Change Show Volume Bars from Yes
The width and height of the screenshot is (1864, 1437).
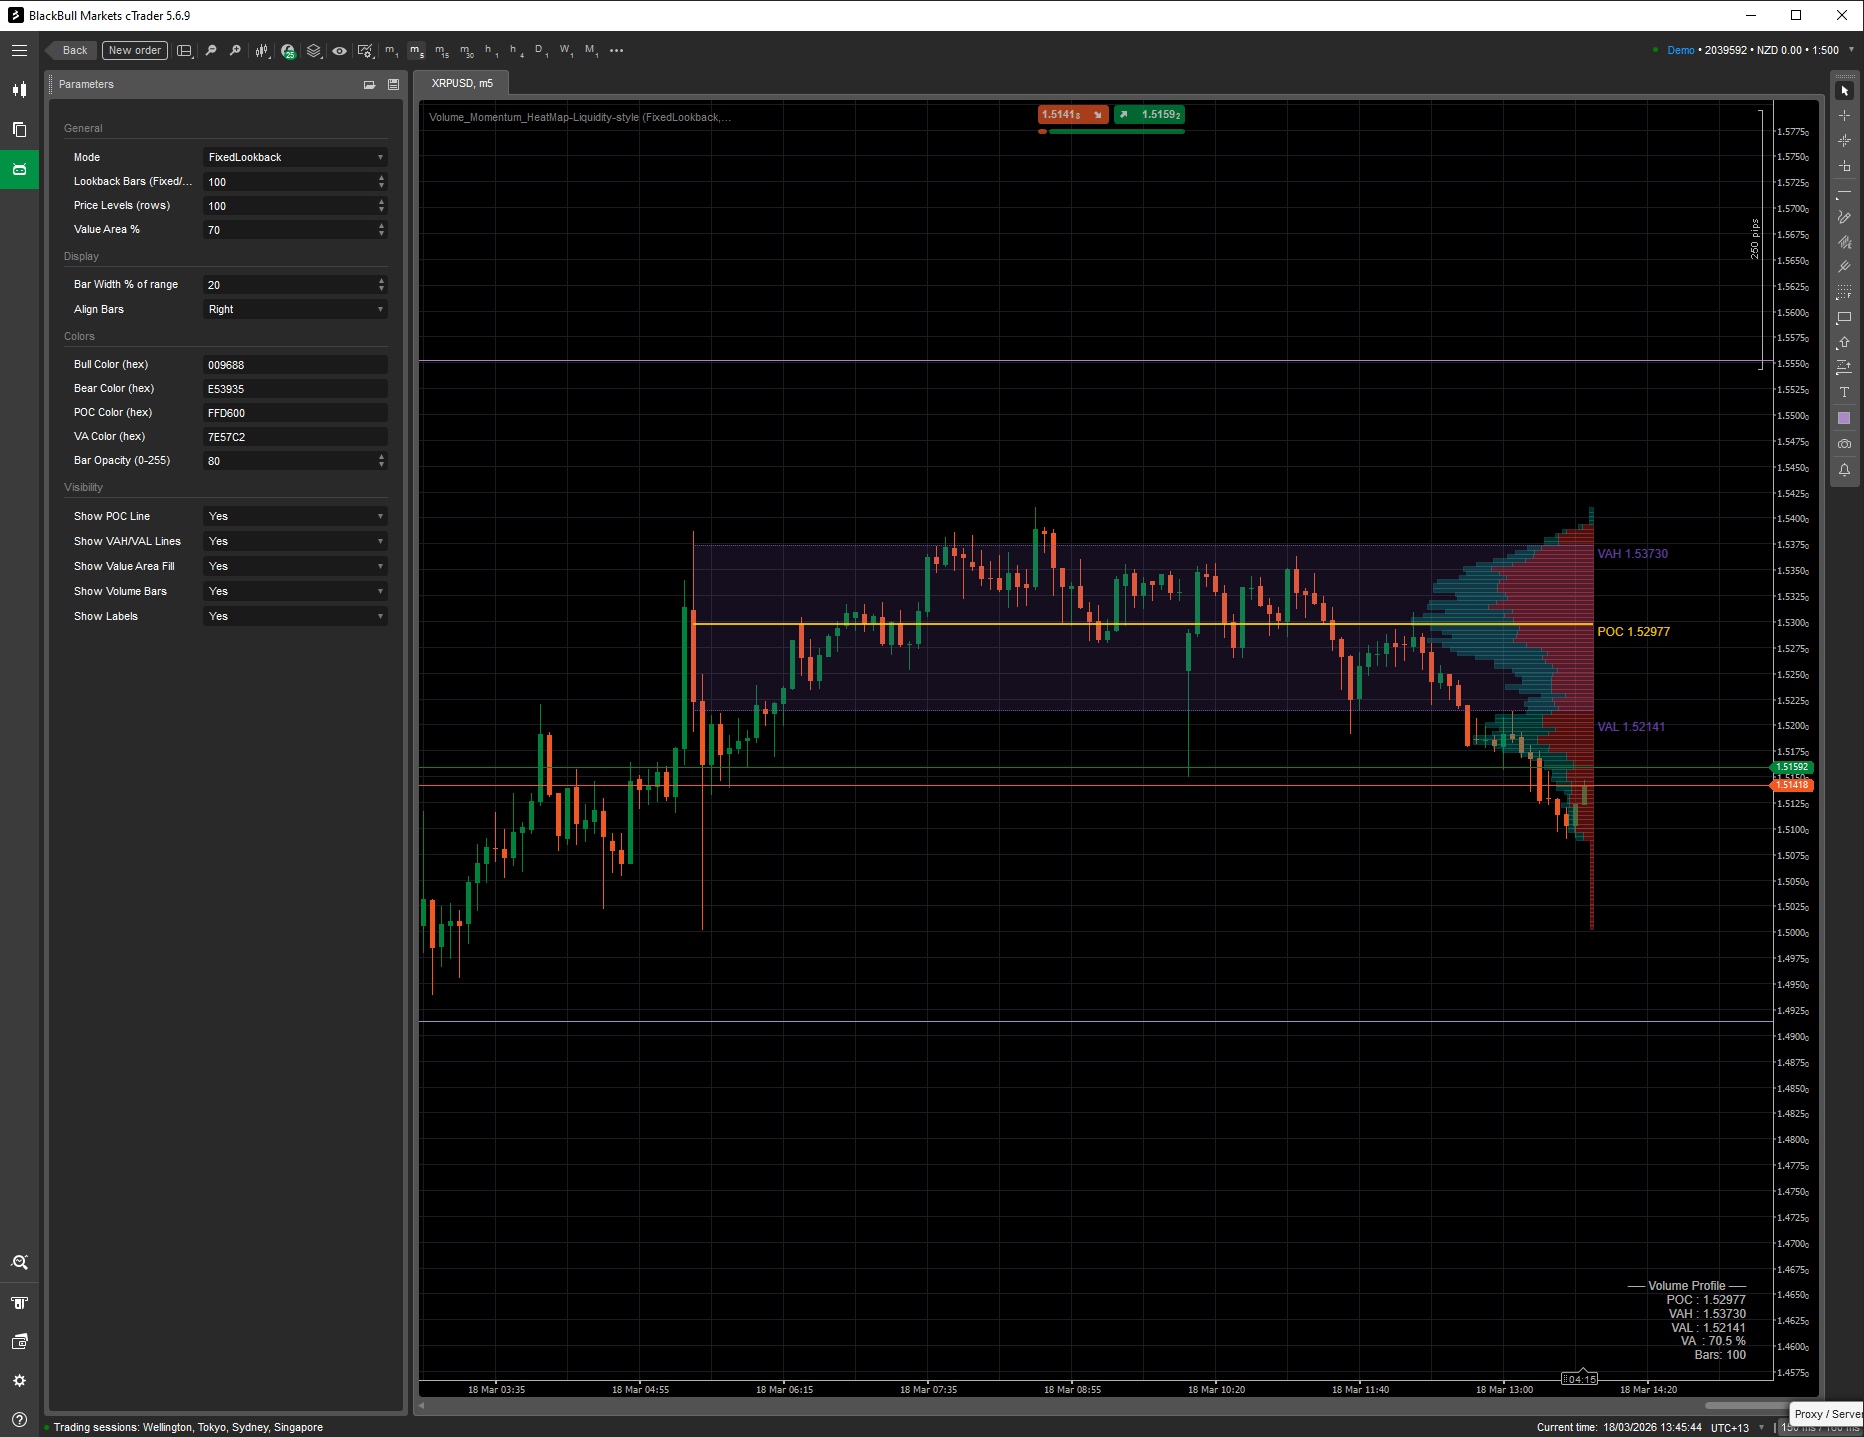tap(295, 591)
